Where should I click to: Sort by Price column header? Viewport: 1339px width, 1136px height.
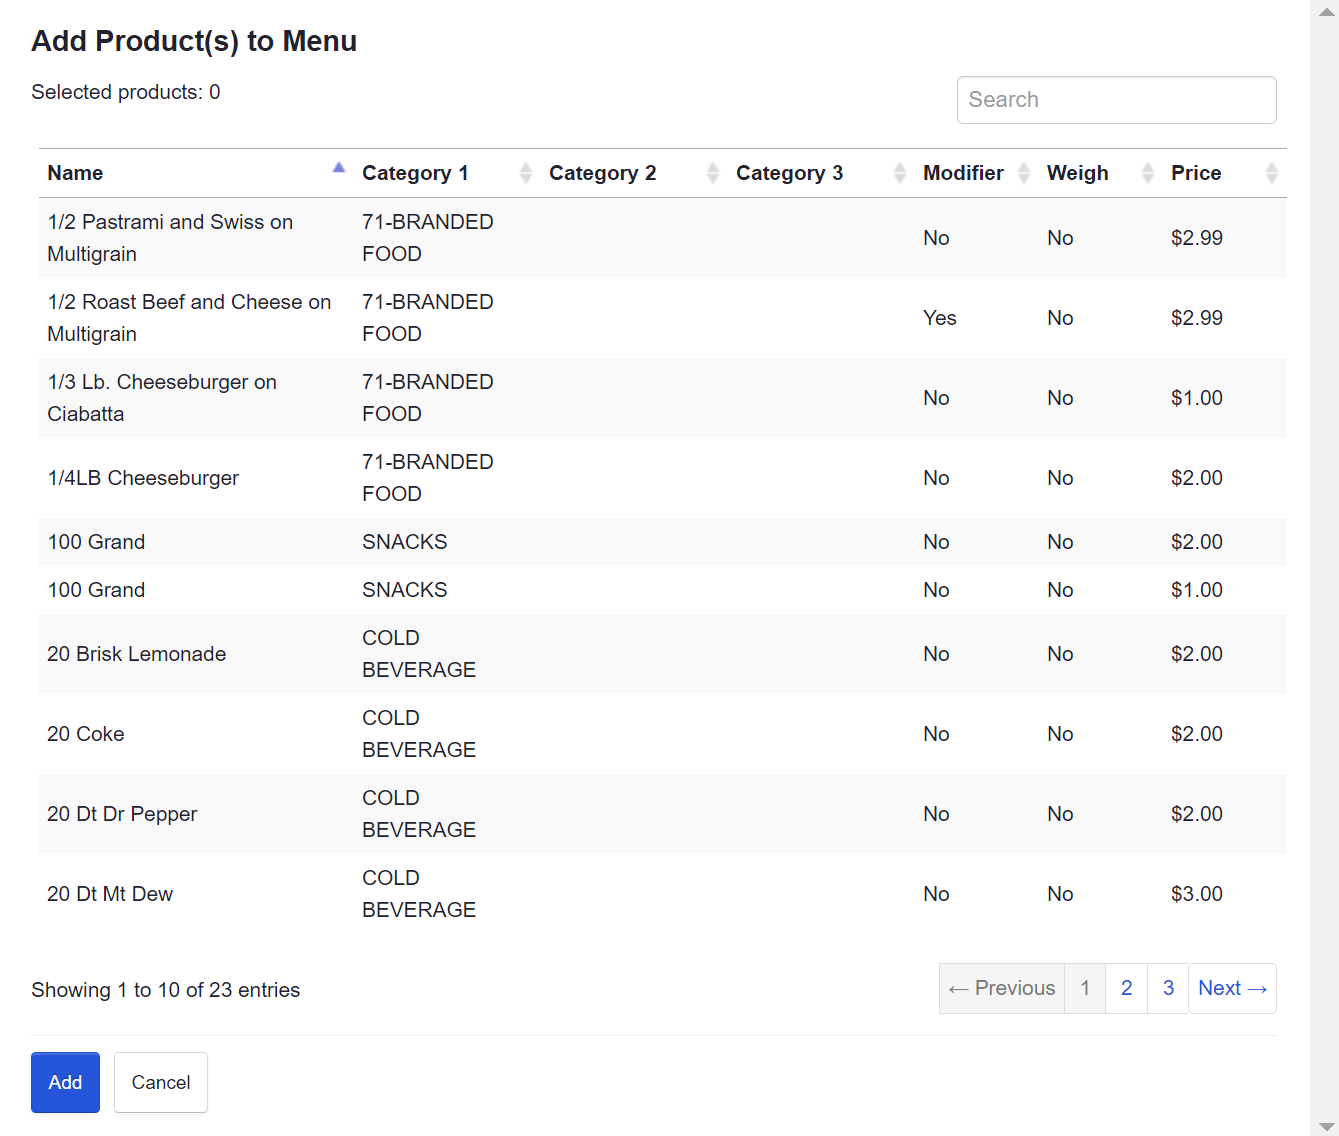[x=1196, y=173]
